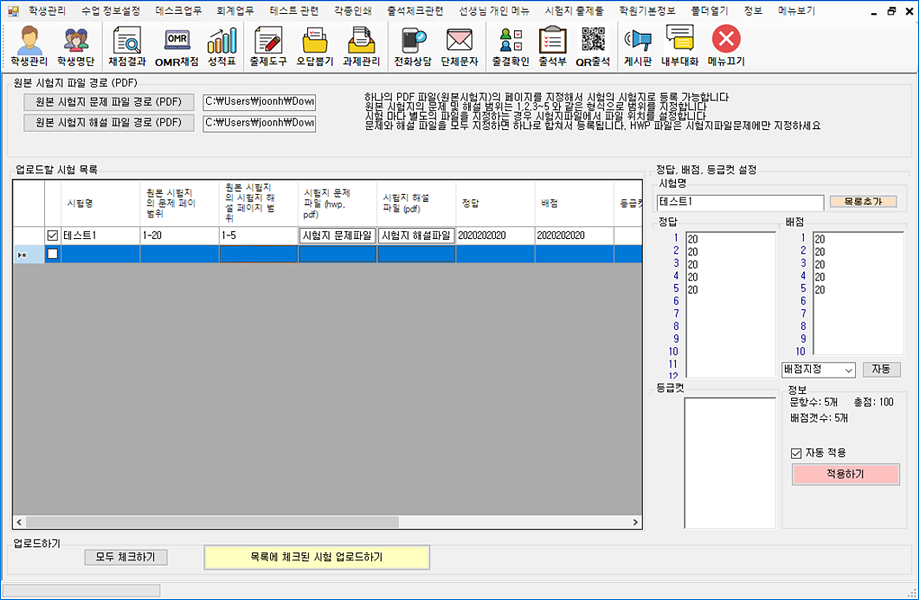The image size is (919, 600).
Task: Open the 테스트 관련 menu
Action: tap(294, 11)
